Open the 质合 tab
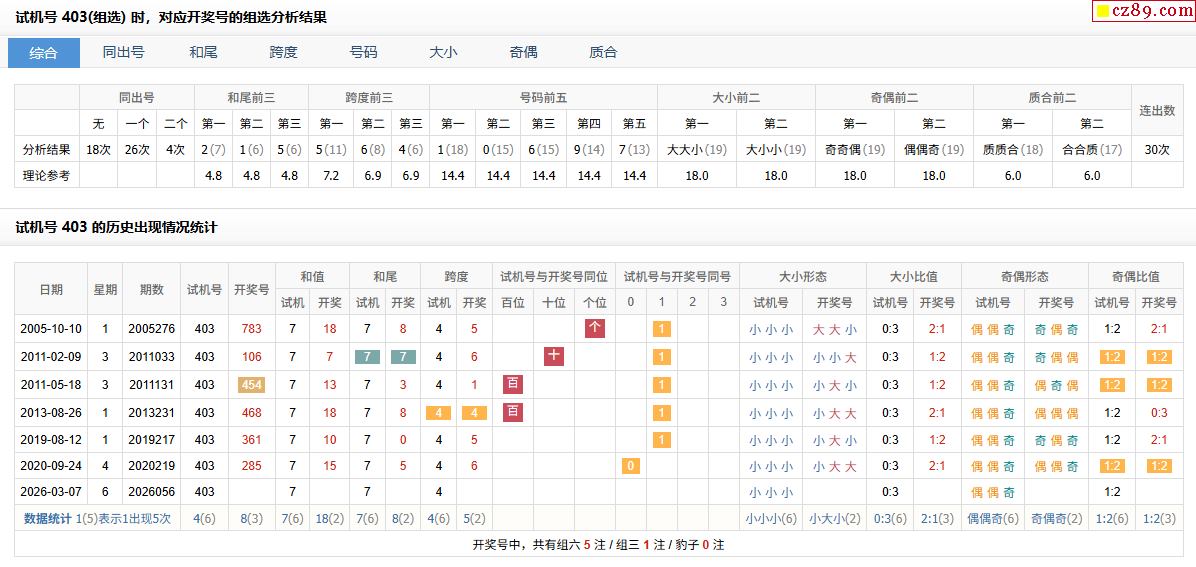1196x567 pixels. 604,53
